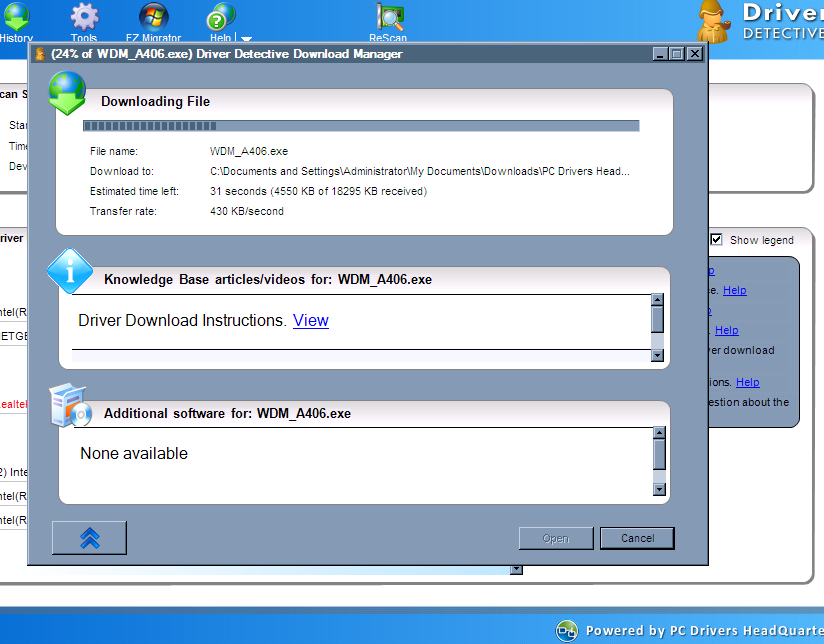Click the Driver Detective logo mascot

pyautogui.click(x=713, y=21)
